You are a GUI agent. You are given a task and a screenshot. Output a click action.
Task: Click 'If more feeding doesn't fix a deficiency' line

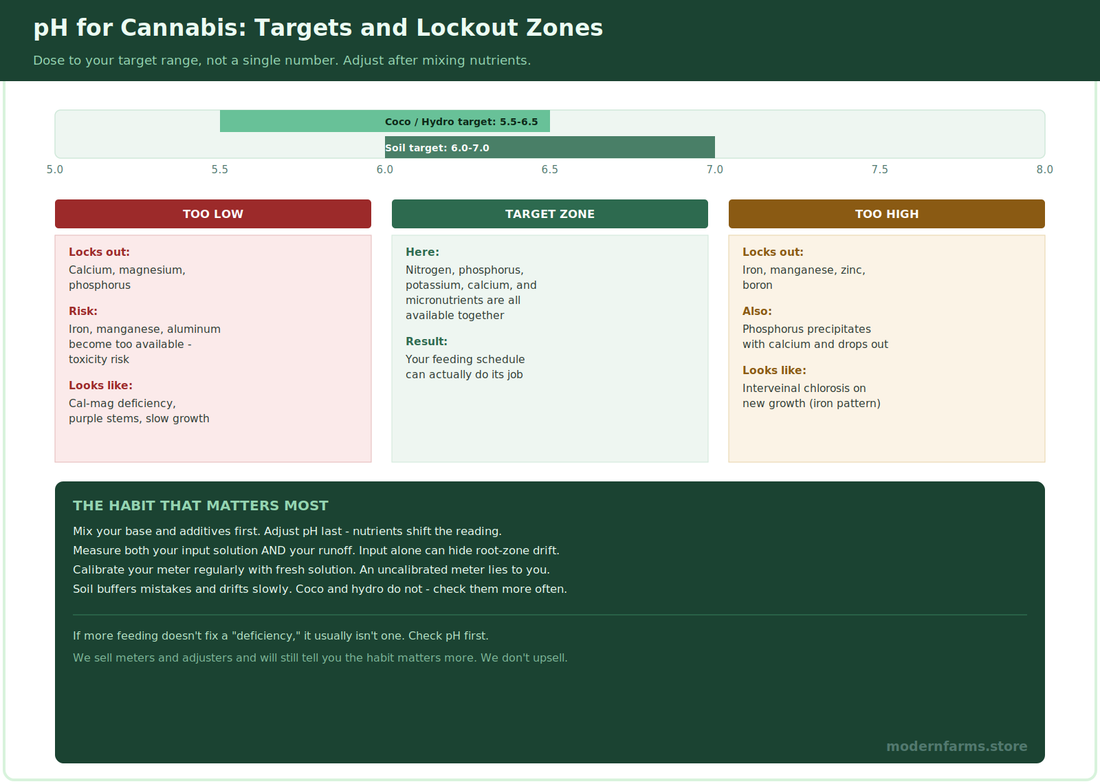(281, 636)
